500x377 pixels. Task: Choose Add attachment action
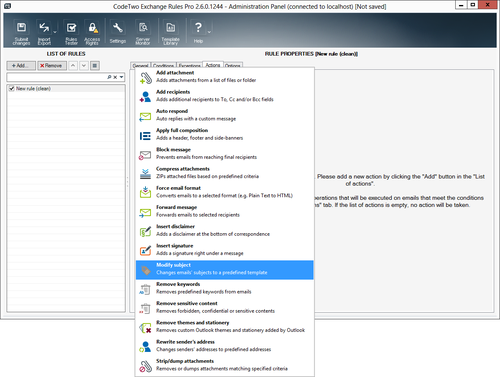(225, 76)
